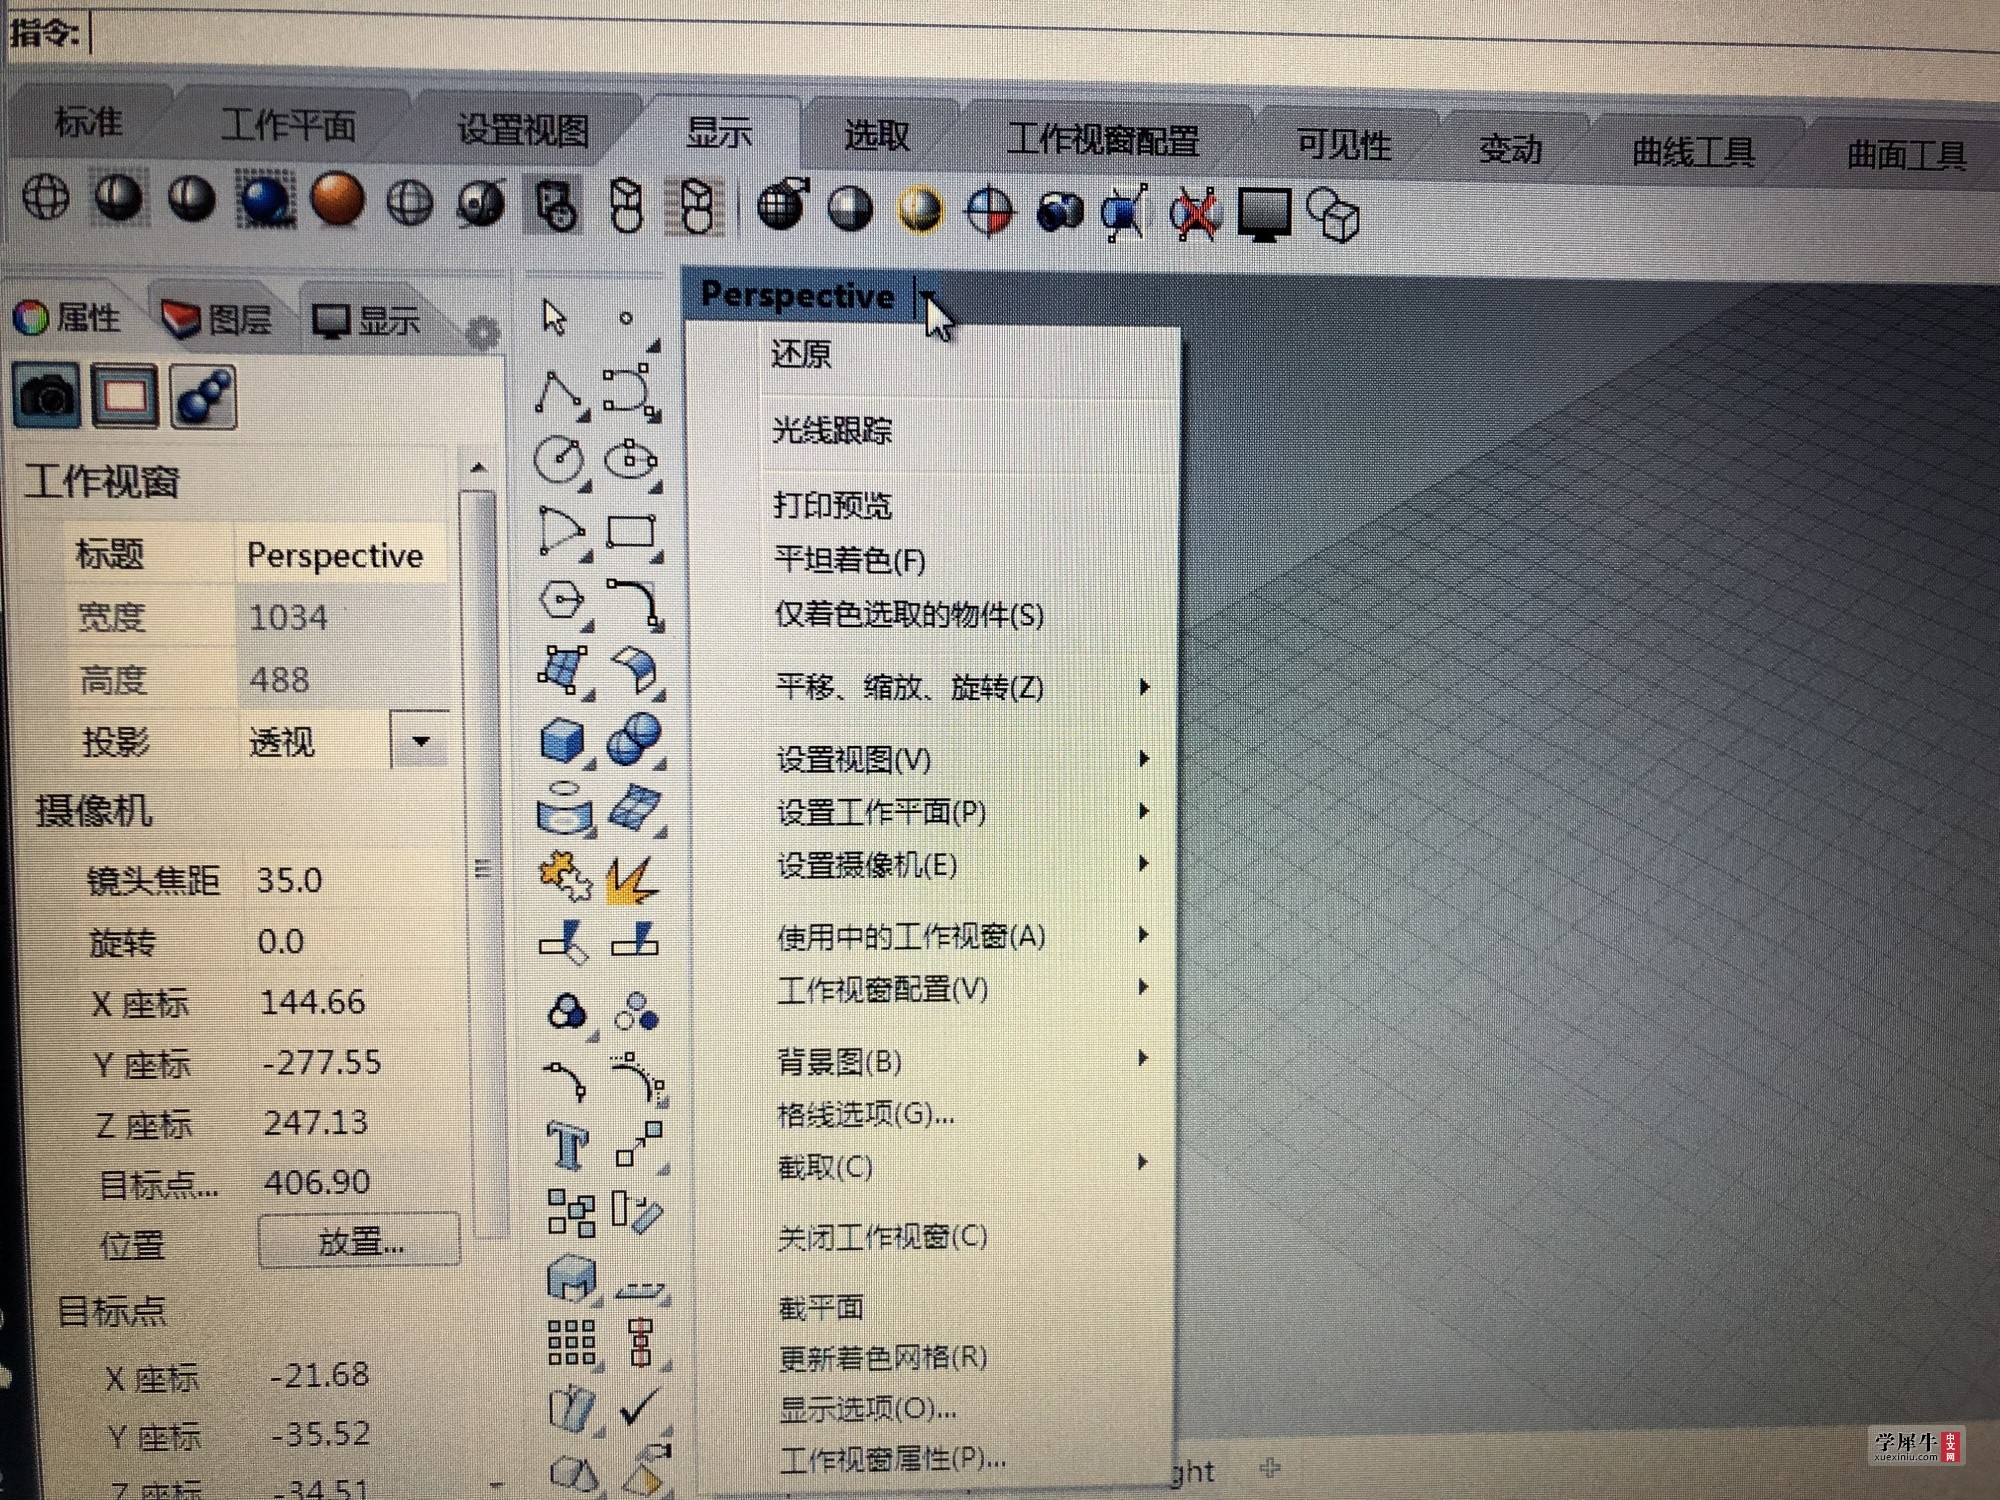Screen dimensions: 2000x1500
Task: Open 工作视窗属性(P)... entry
Action: coord(892,1459)
